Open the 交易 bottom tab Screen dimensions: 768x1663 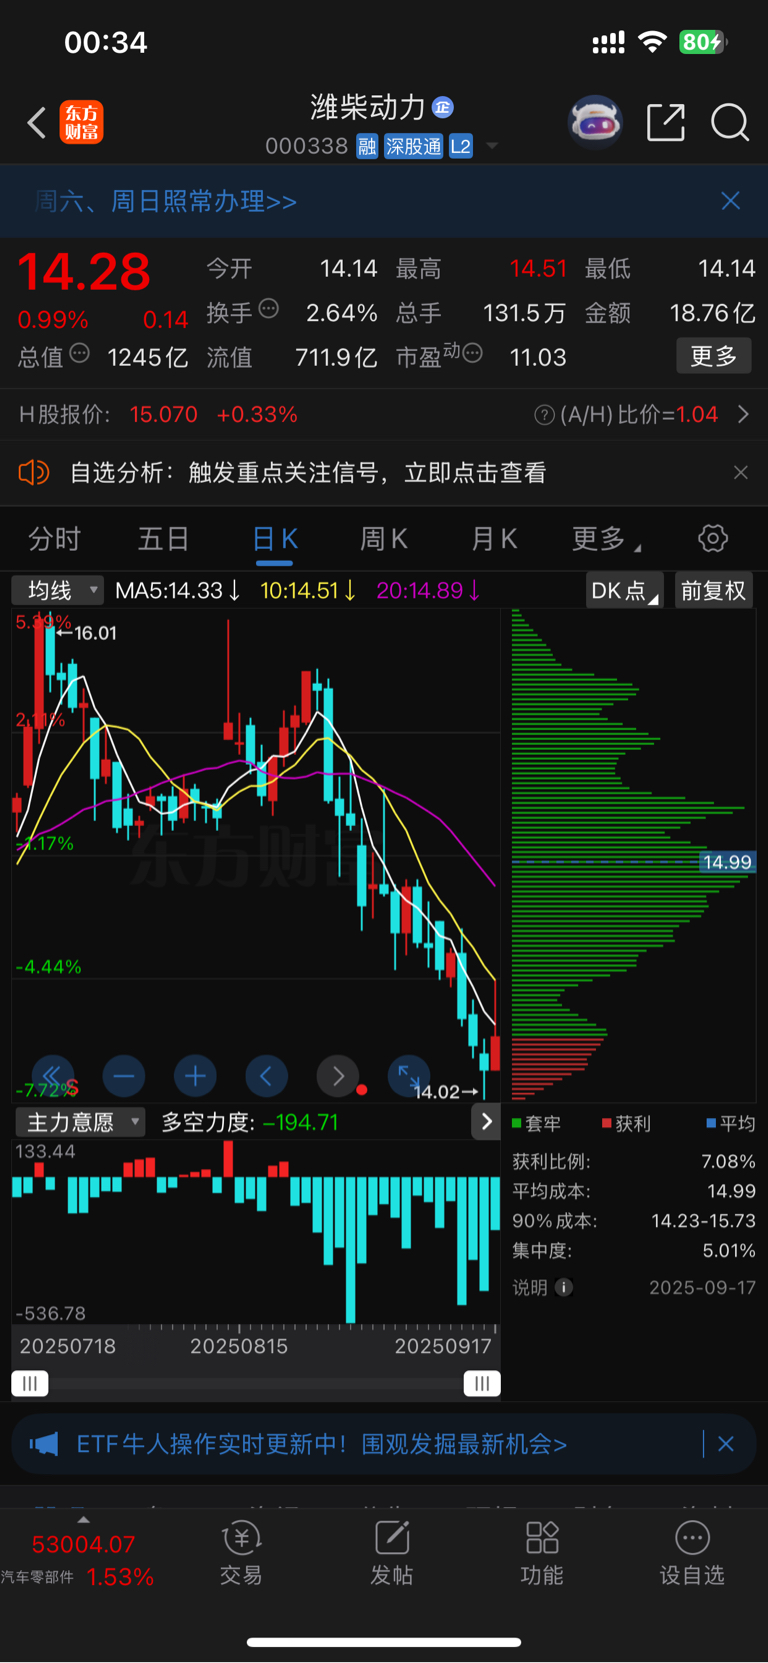[x=241, y=1554]
